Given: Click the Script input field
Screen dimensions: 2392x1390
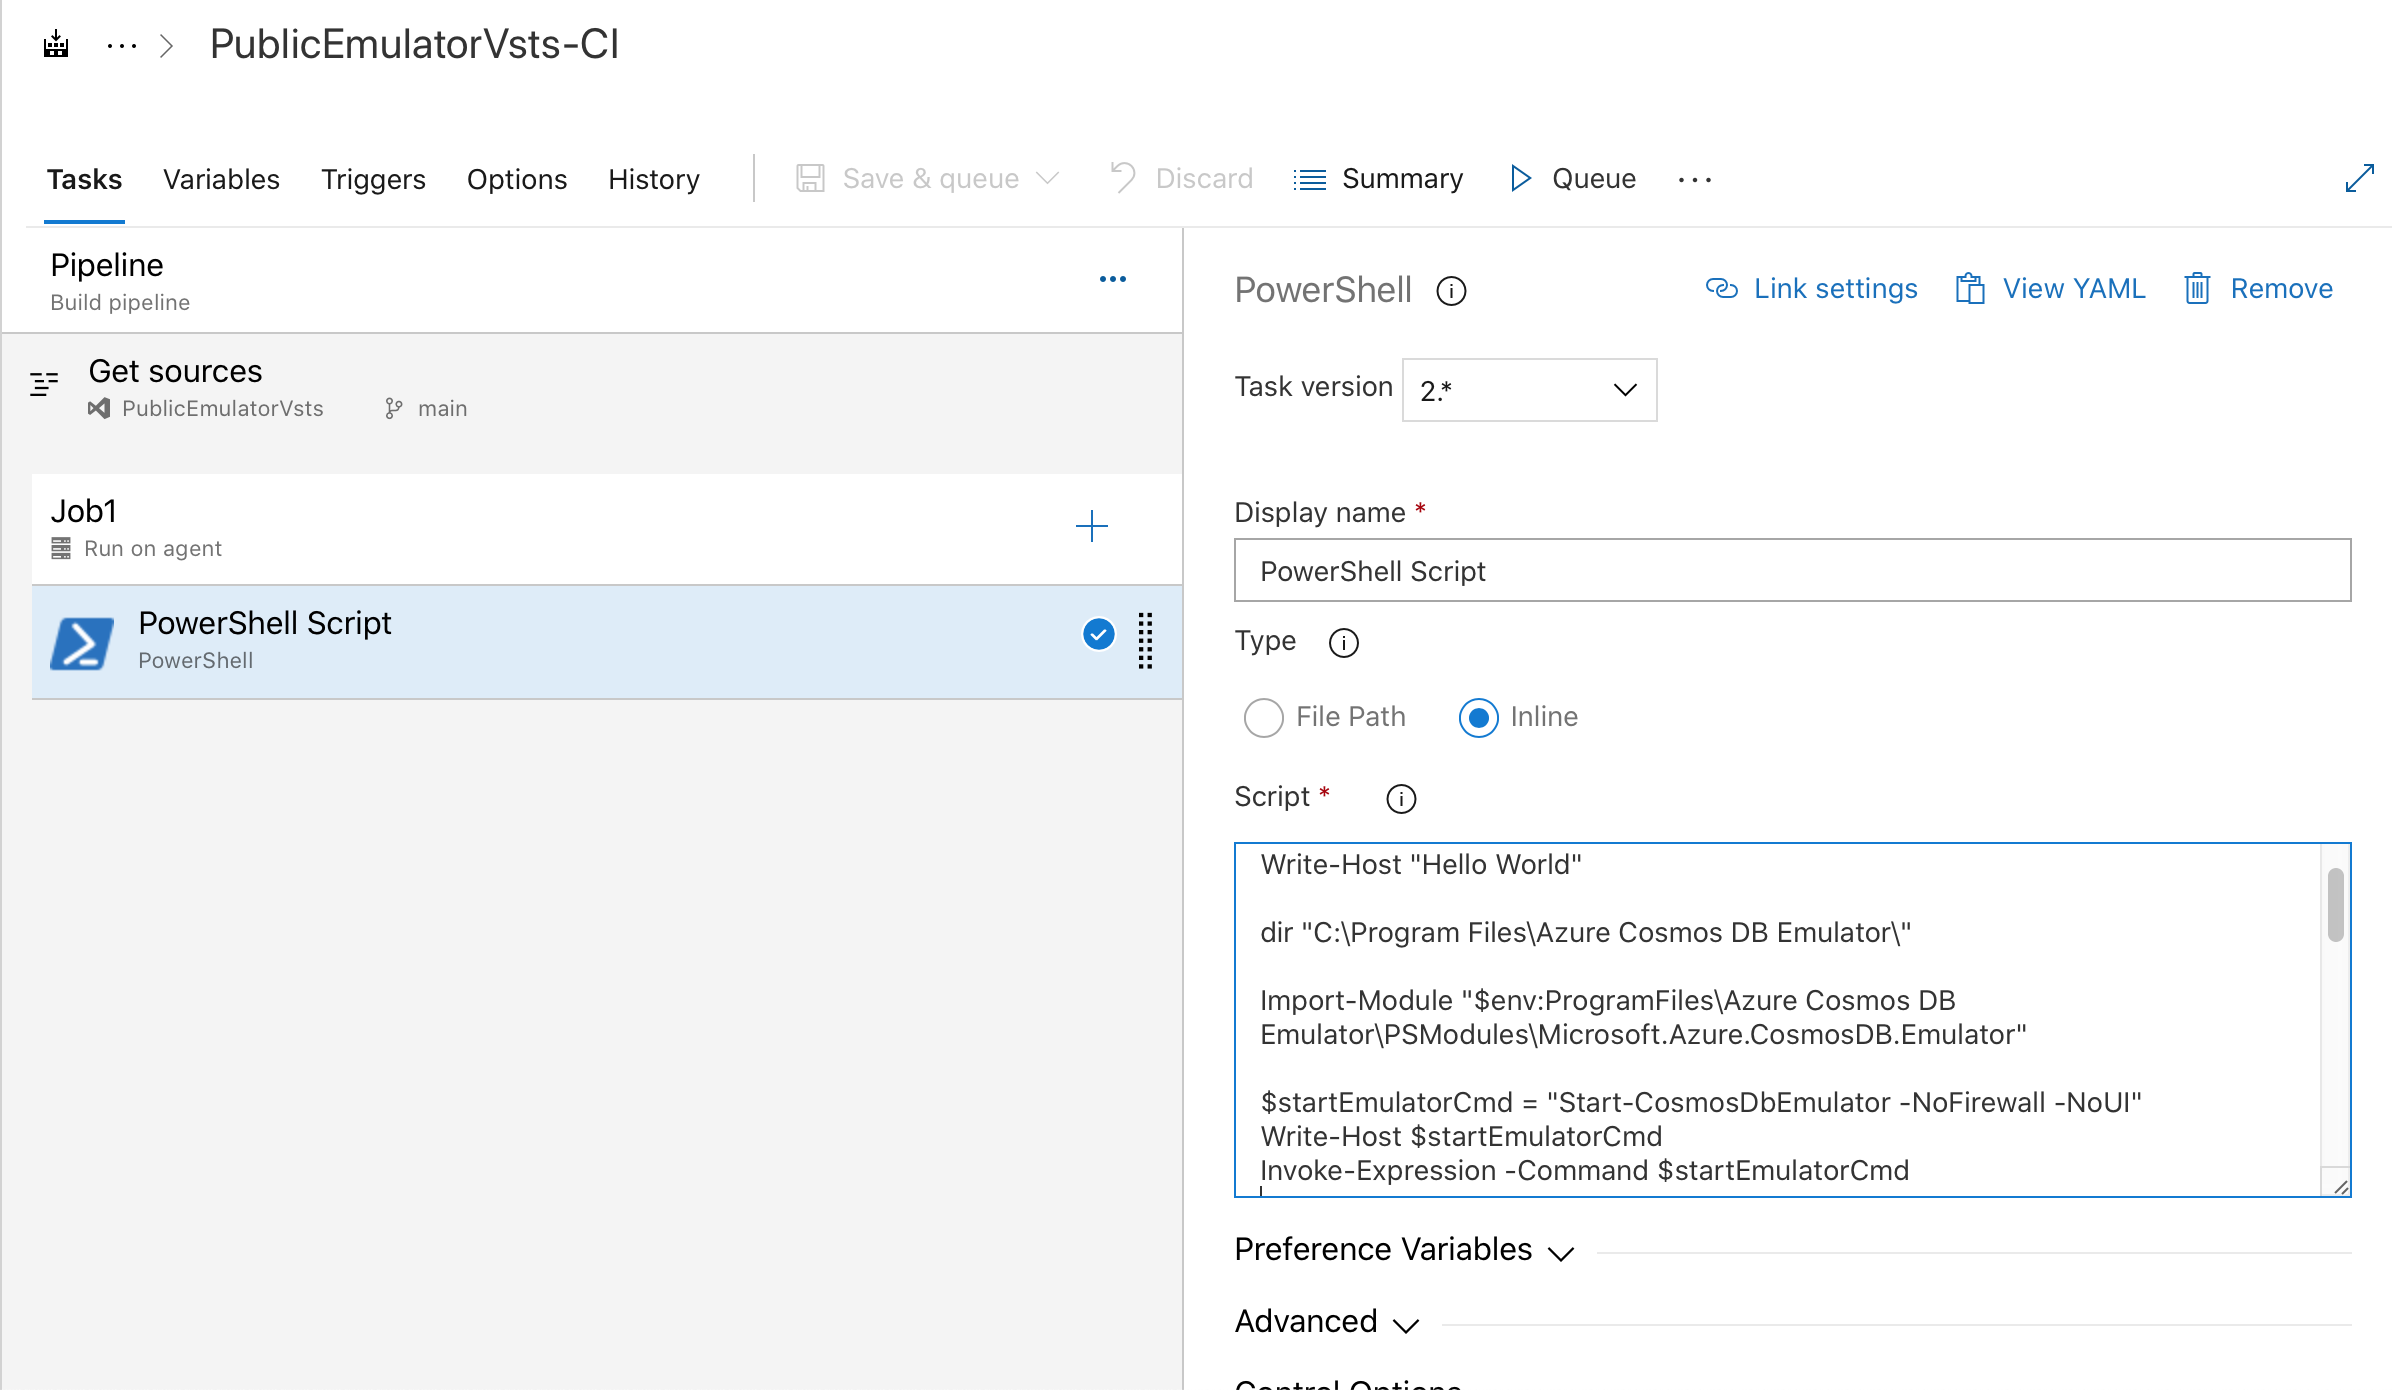Looking at the screenshot, I should pyautogui.click(x=1795, y=1018).
